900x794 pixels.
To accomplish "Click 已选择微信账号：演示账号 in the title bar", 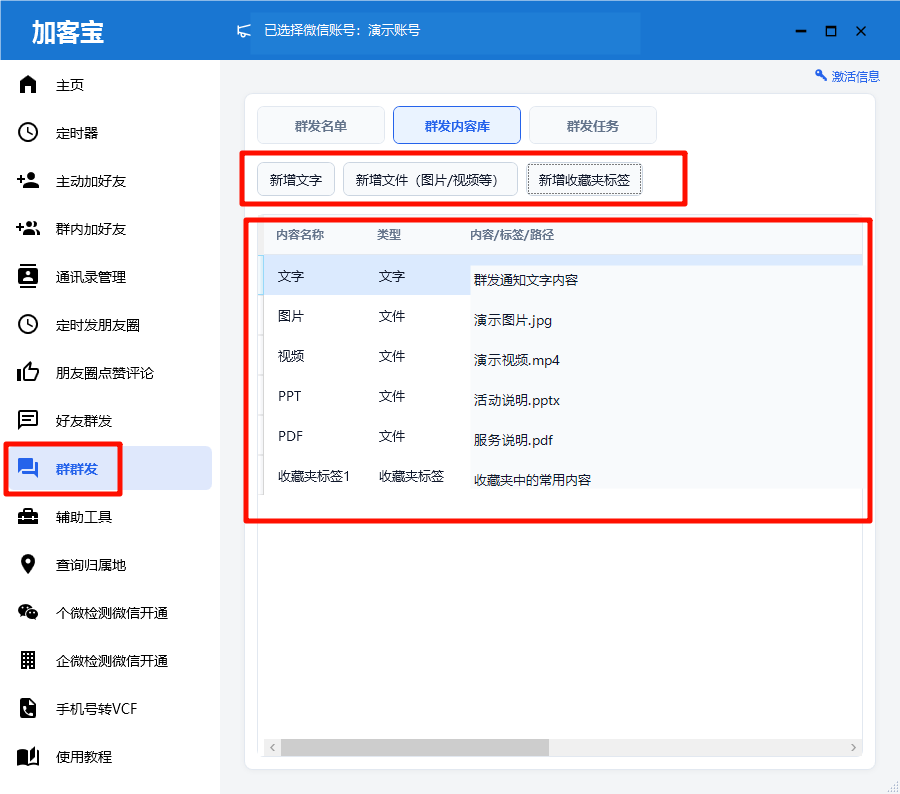I will click(x=342, y=30).
